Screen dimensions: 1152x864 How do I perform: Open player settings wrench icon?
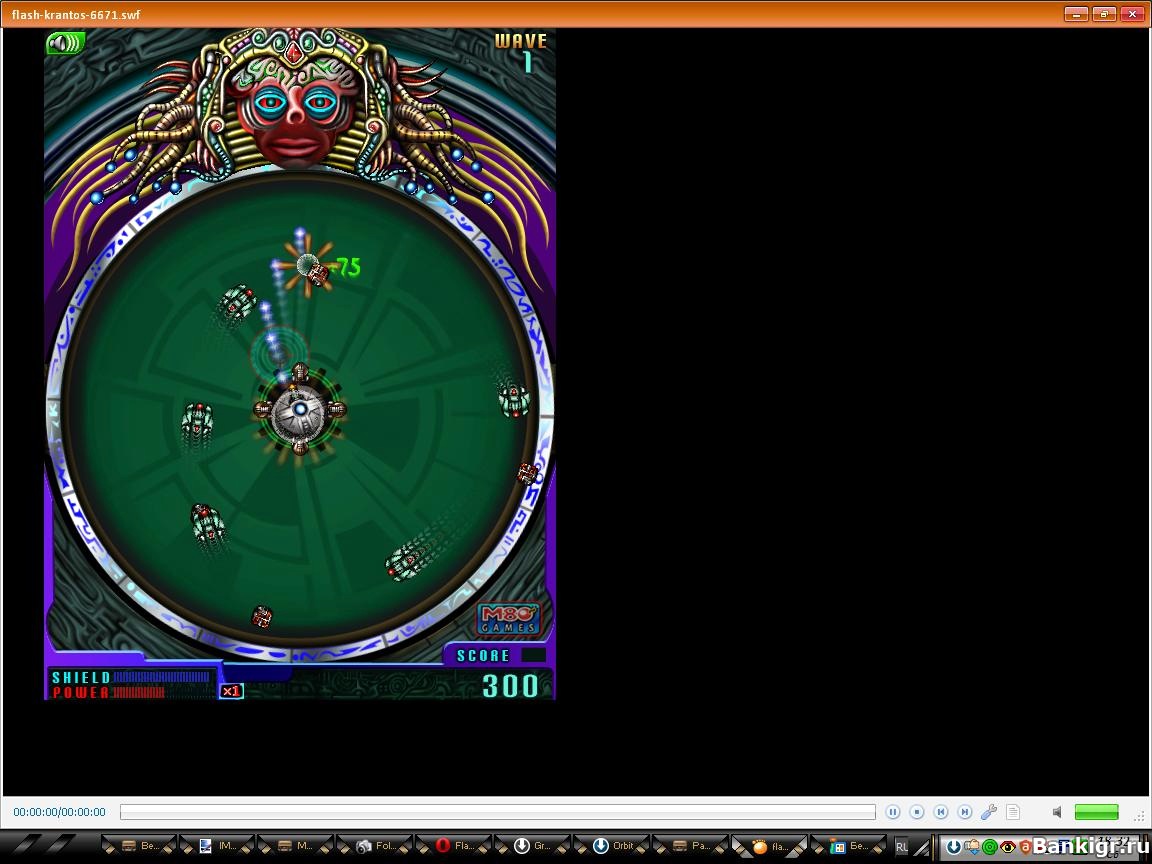click(989, 812)
